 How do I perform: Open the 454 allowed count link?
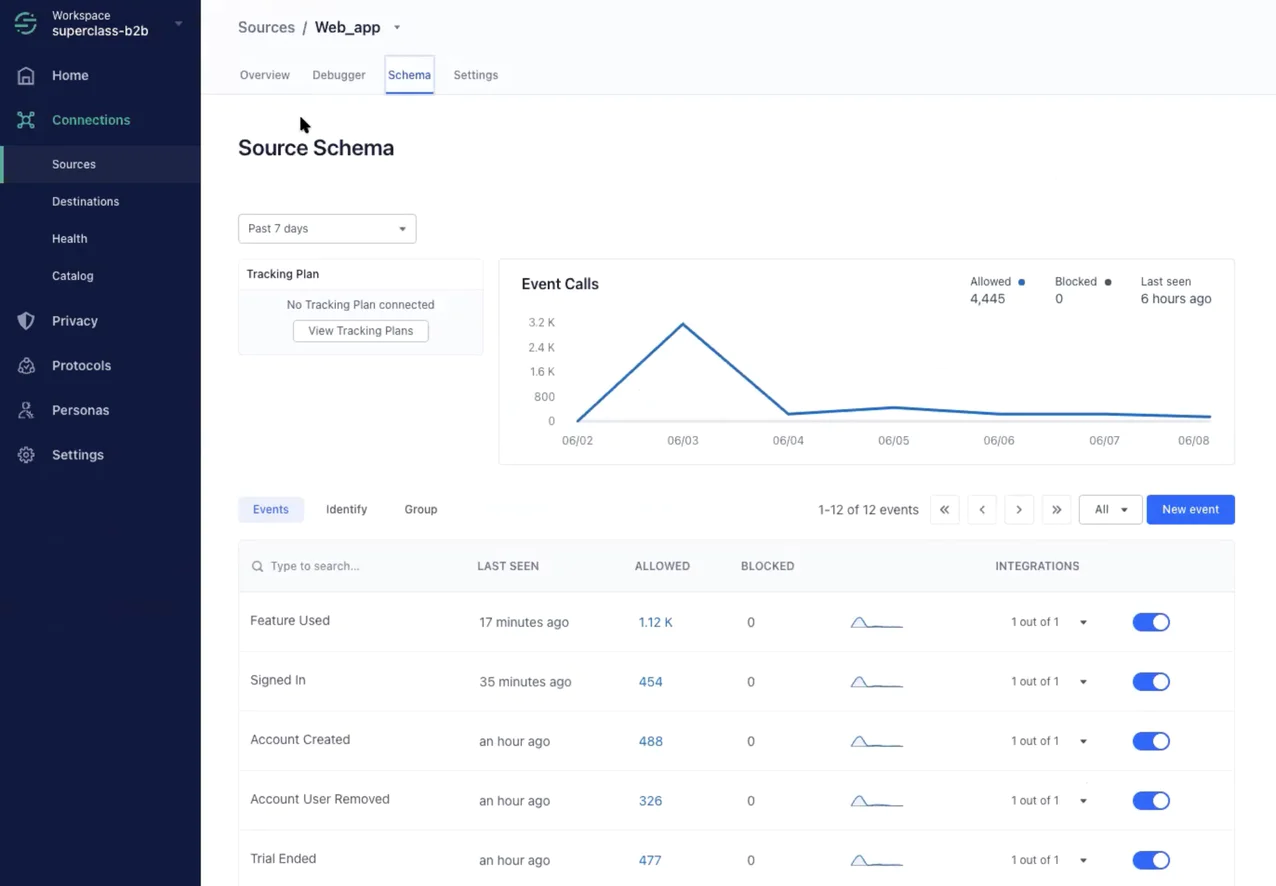click(x=651, y=682)
